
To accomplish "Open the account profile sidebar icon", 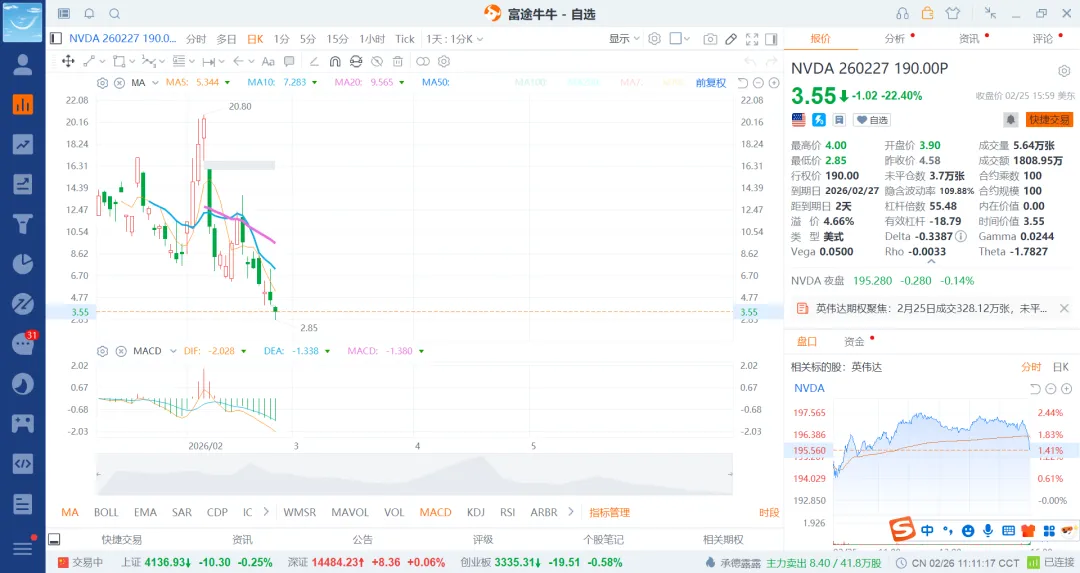I will [x=23, y=65].
